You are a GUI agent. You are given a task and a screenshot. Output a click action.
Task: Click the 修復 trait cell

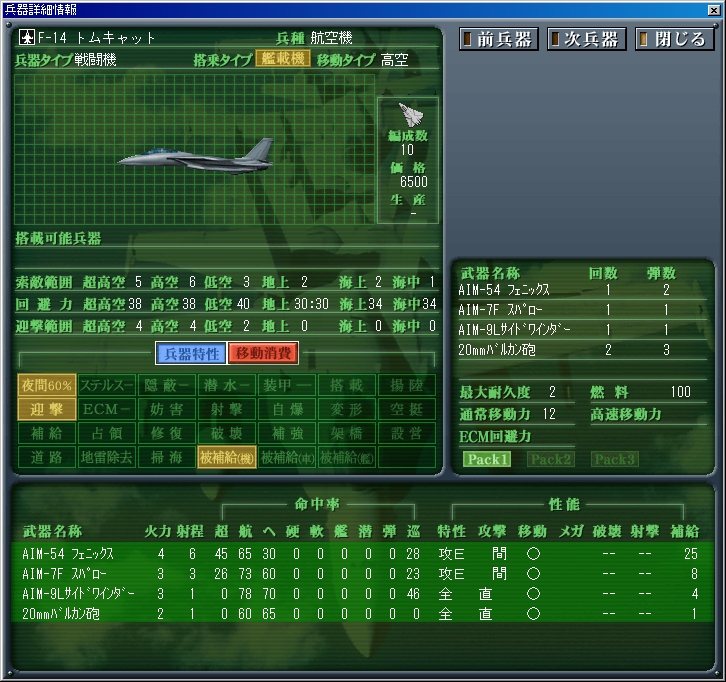[167, 433]
